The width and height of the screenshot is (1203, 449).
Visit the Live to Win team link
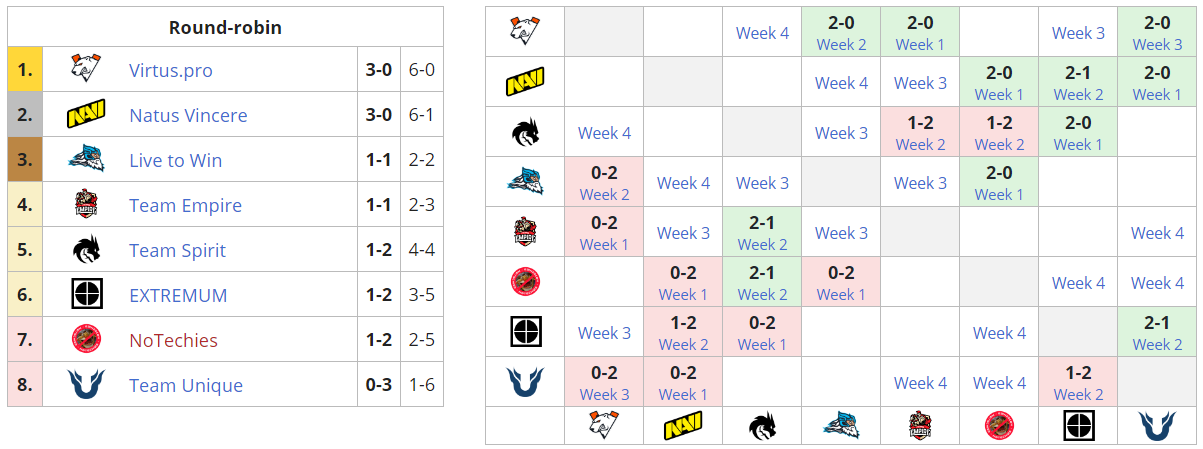pos(176,160)
